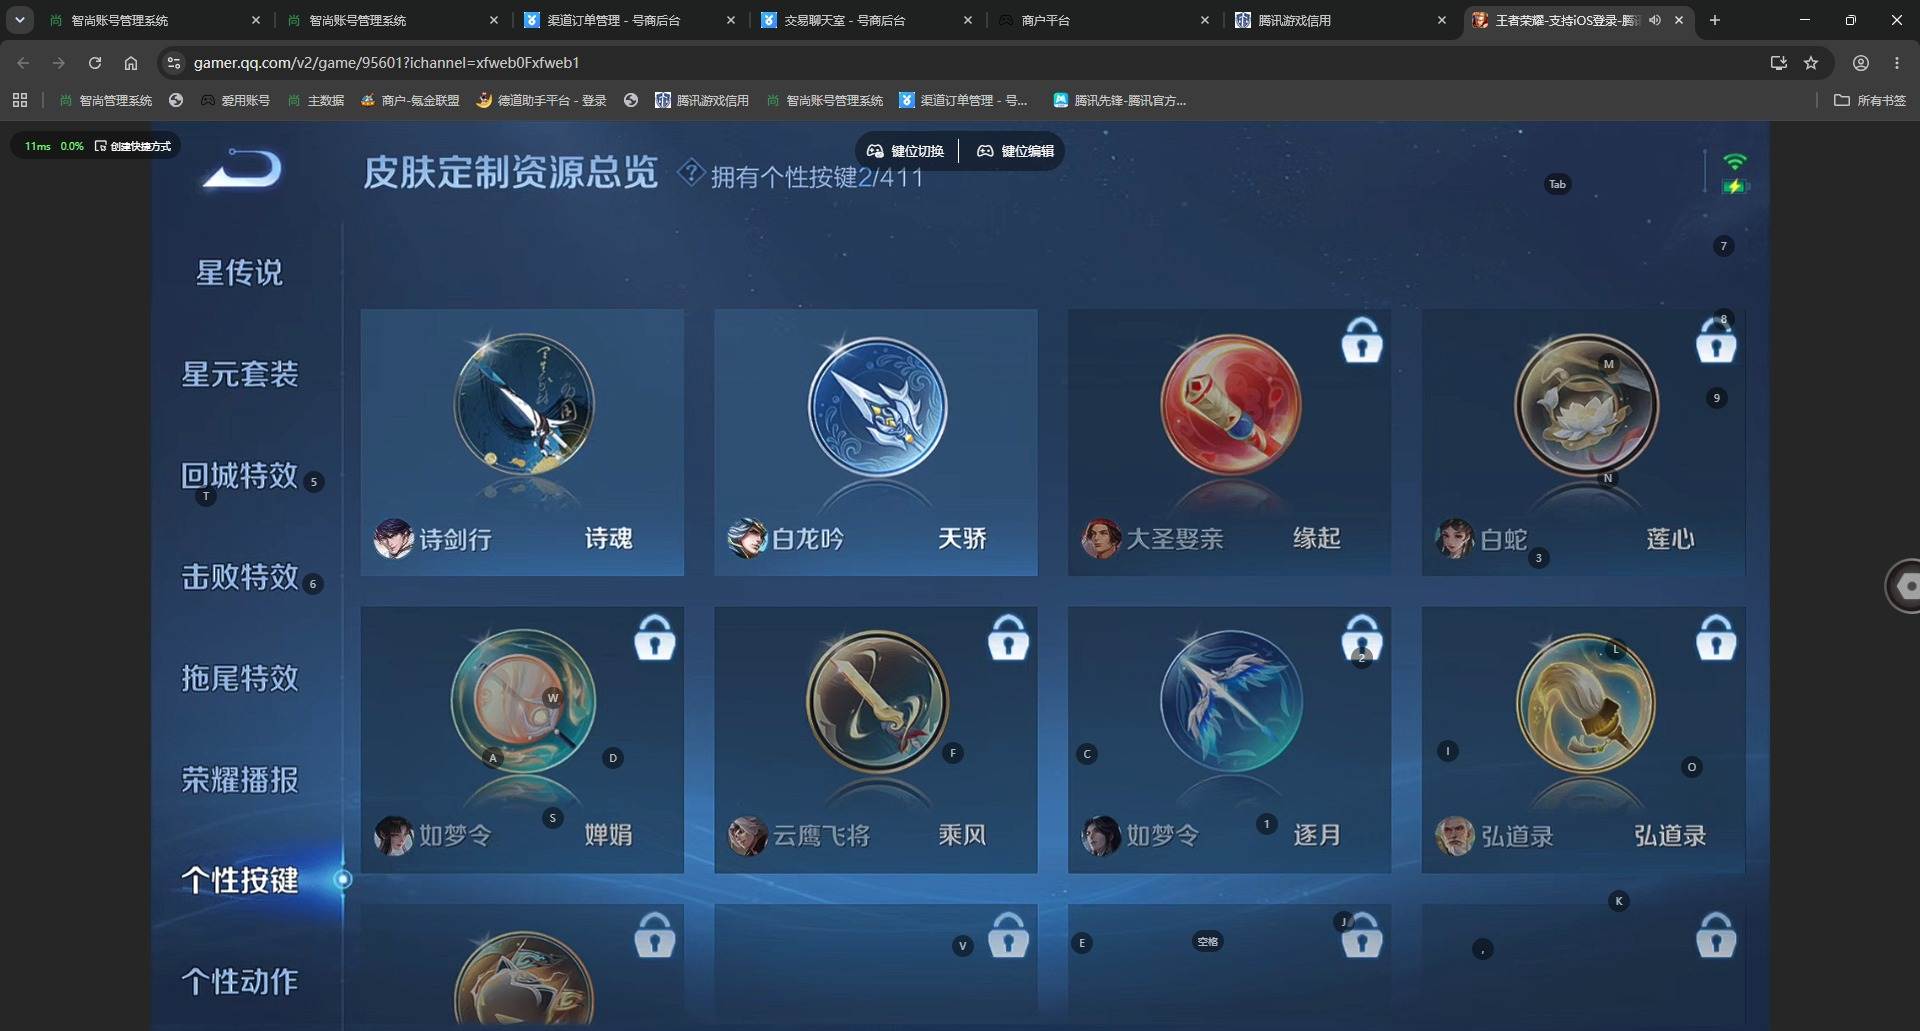Viewport: 1920px width, 1031px height.
Task: Open the 主数据 bookmark
Action: tap(316, 100)
